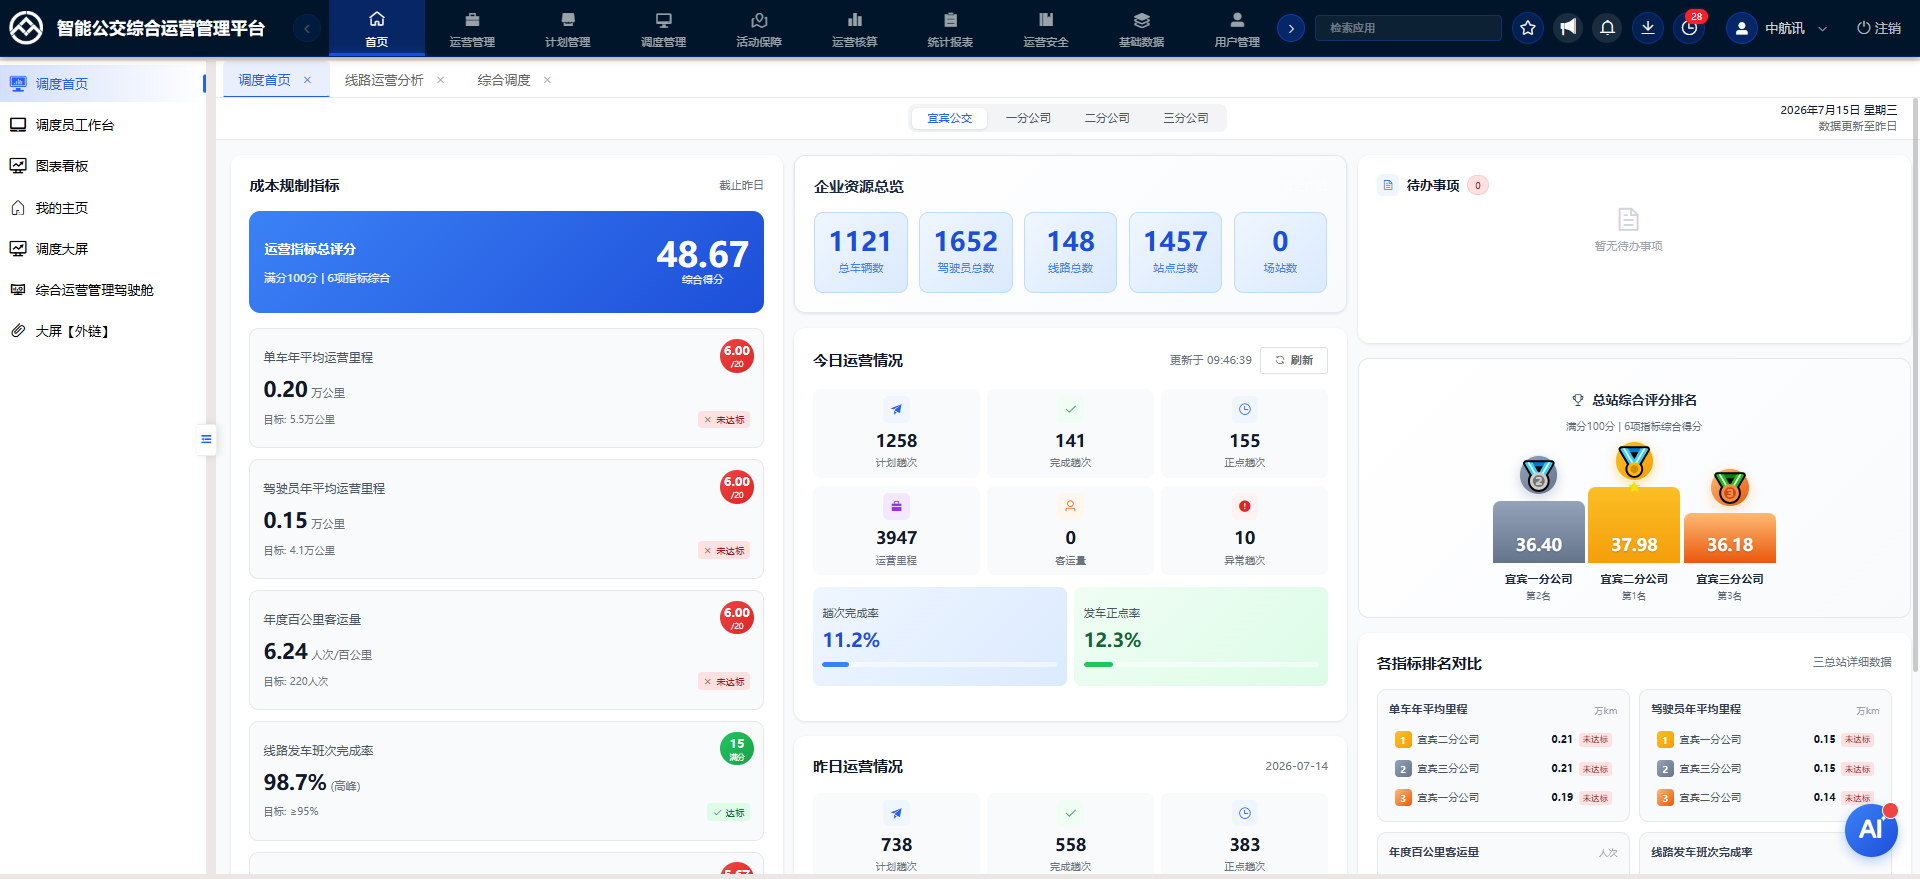Click the star favorites icon in the header
The width and height of the screenshot is (1920, 879).
click(x=1528, y=28)
